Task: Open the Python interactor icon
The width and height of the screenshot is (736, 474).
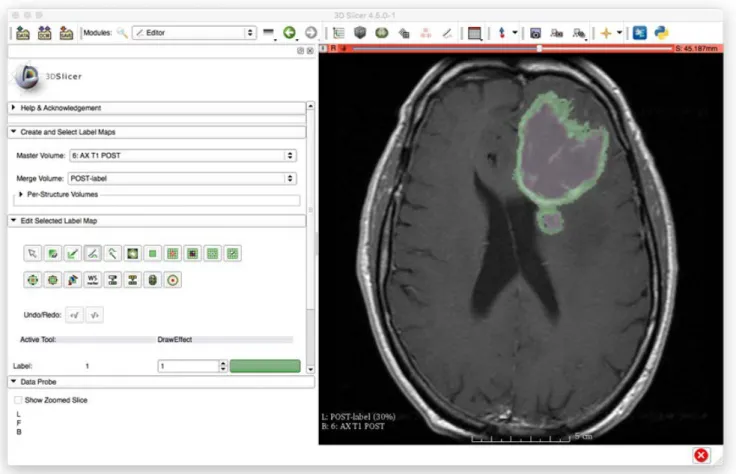Action: point(661,32)
